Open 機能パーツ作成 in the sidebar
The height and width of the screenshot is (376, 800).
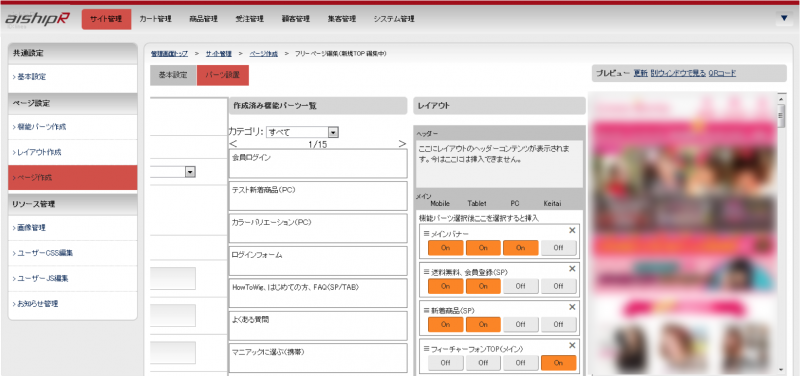click(x=73, y=127)
